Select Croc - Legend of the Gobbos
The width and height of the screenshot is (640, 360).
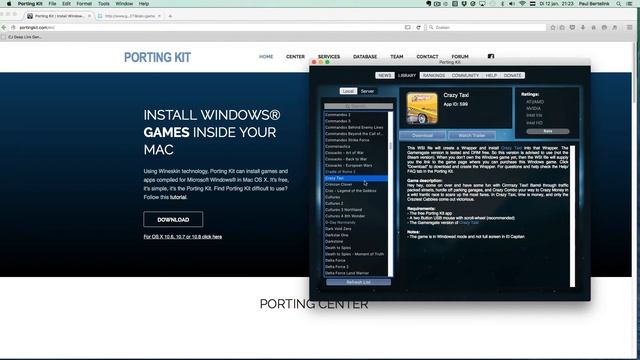356,191
